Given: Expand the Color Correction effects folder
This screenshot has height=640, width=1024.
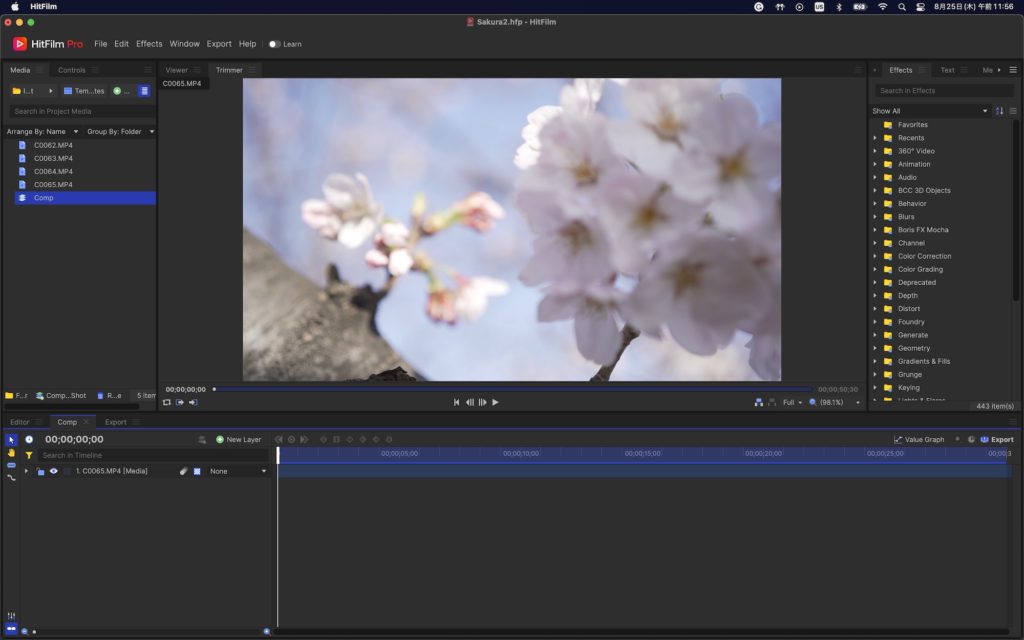Looking at the screenshot, I should coord(875,256).
